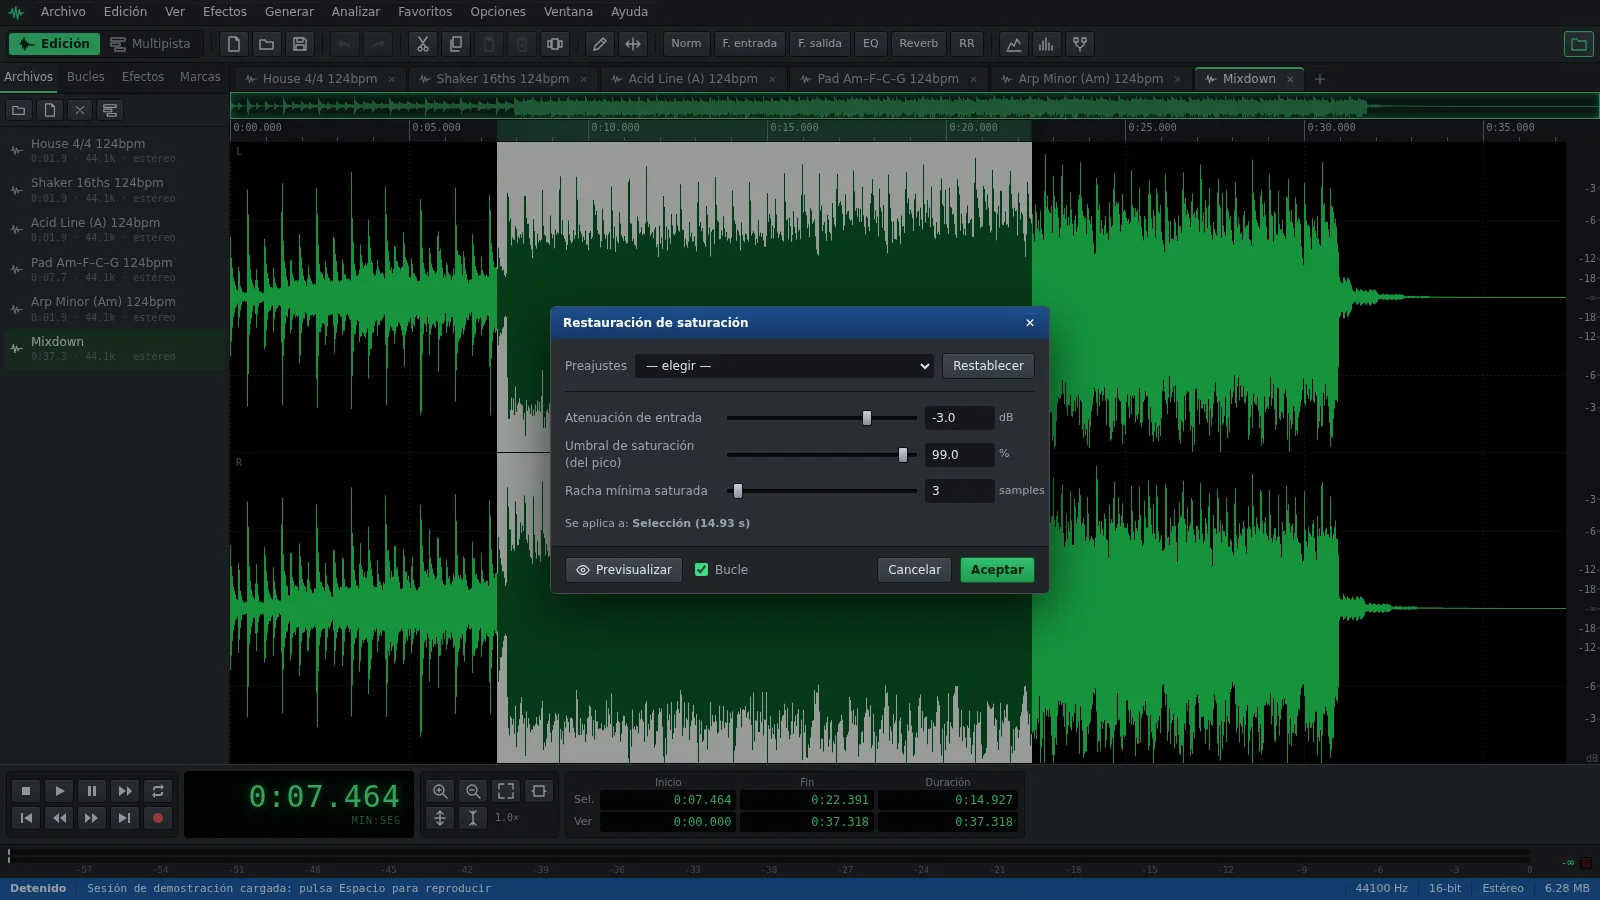Uncheck the Bucle checkbox

tap(701, 570)
